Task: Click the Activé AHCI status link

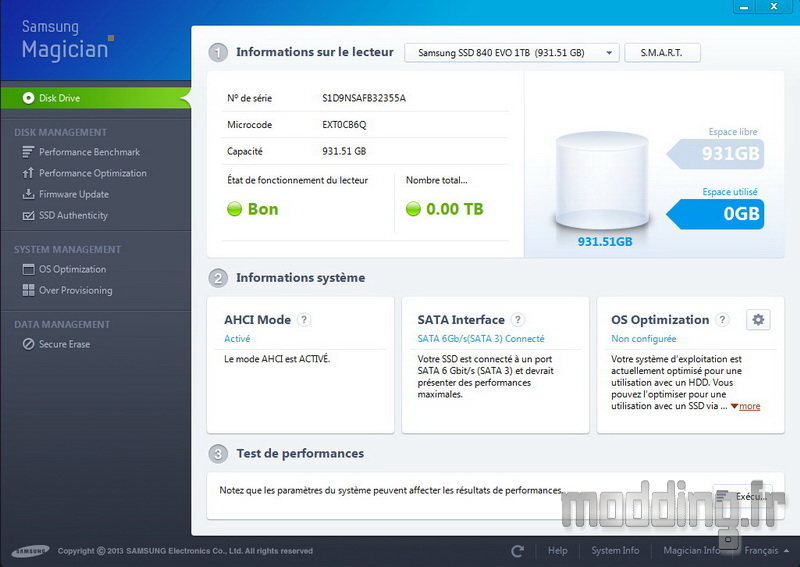Action: click(x=237, y=338)
